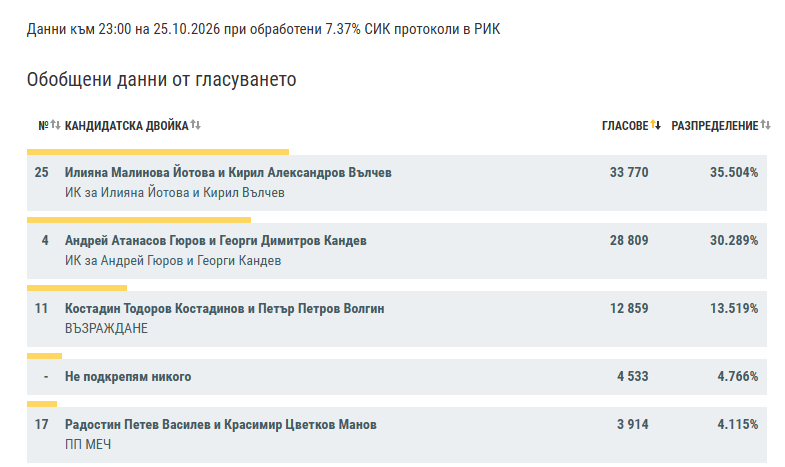Screen dimensions: 785x467
Task: Toggle sort arrows beside ГЛАСОВЕ
Action: [656, 125]
